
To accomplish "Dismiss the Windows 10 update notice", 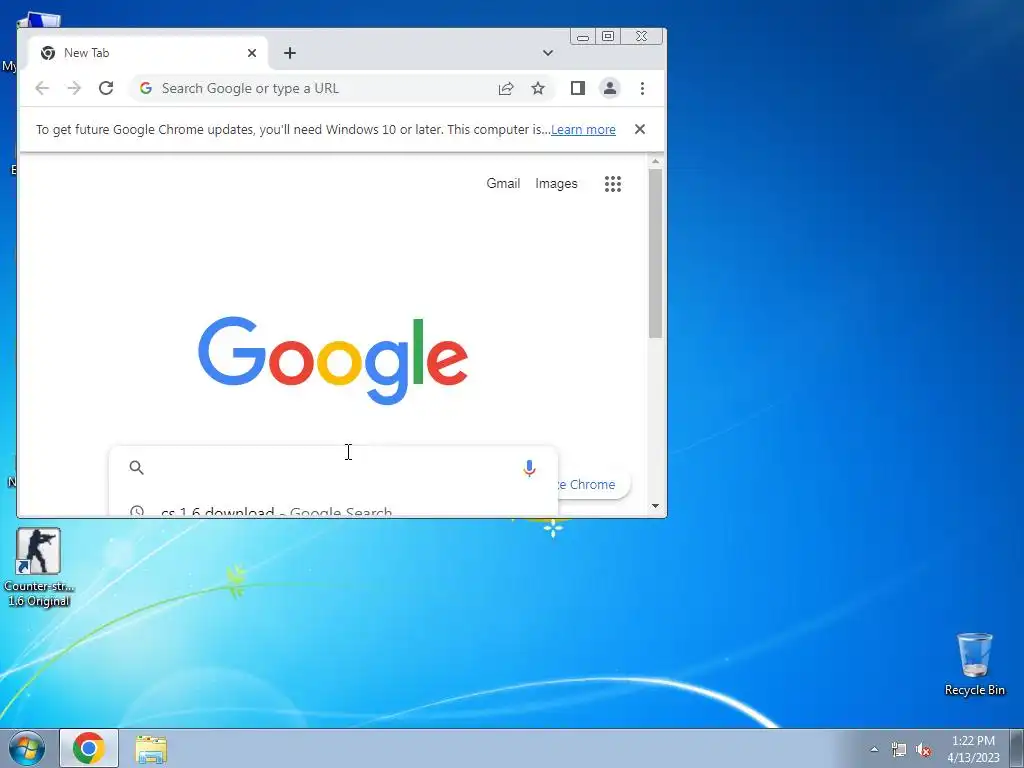I will point(640,129).
